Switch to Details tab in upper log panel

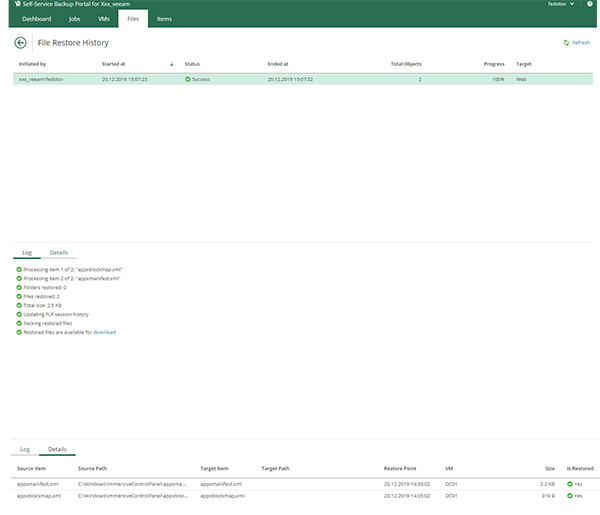(59, 253)
